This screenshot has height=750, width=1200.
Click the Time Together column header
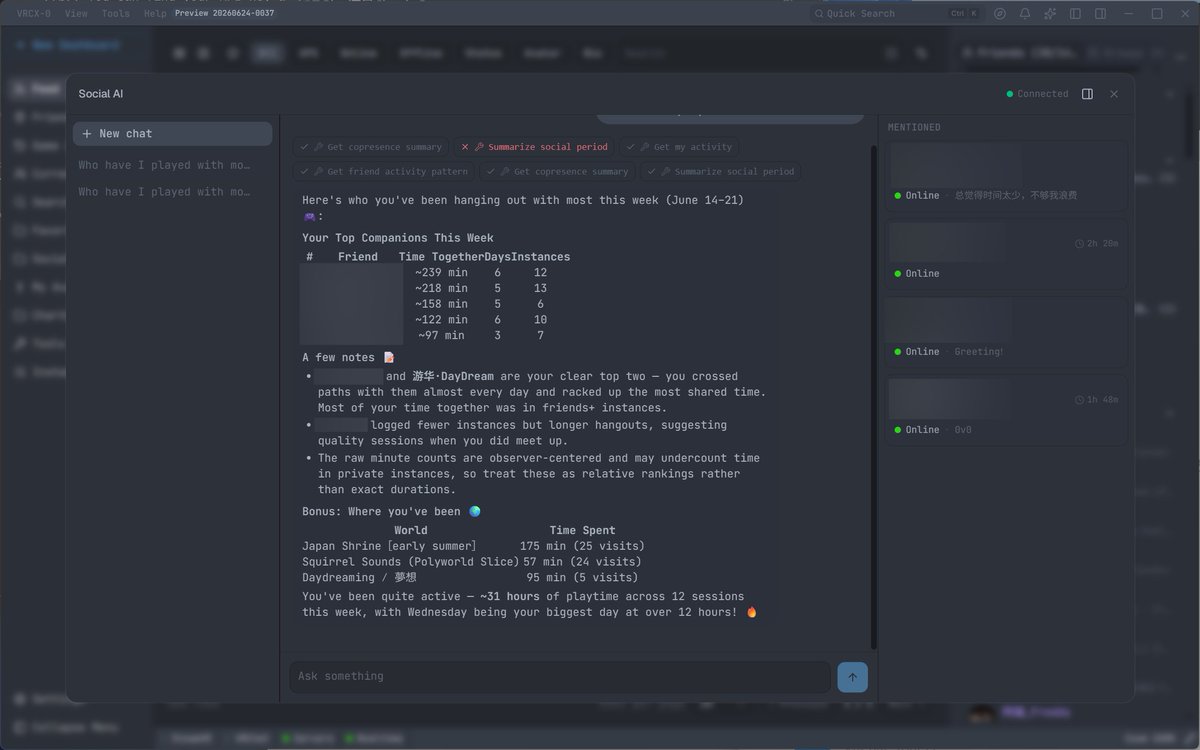[441, 257]
